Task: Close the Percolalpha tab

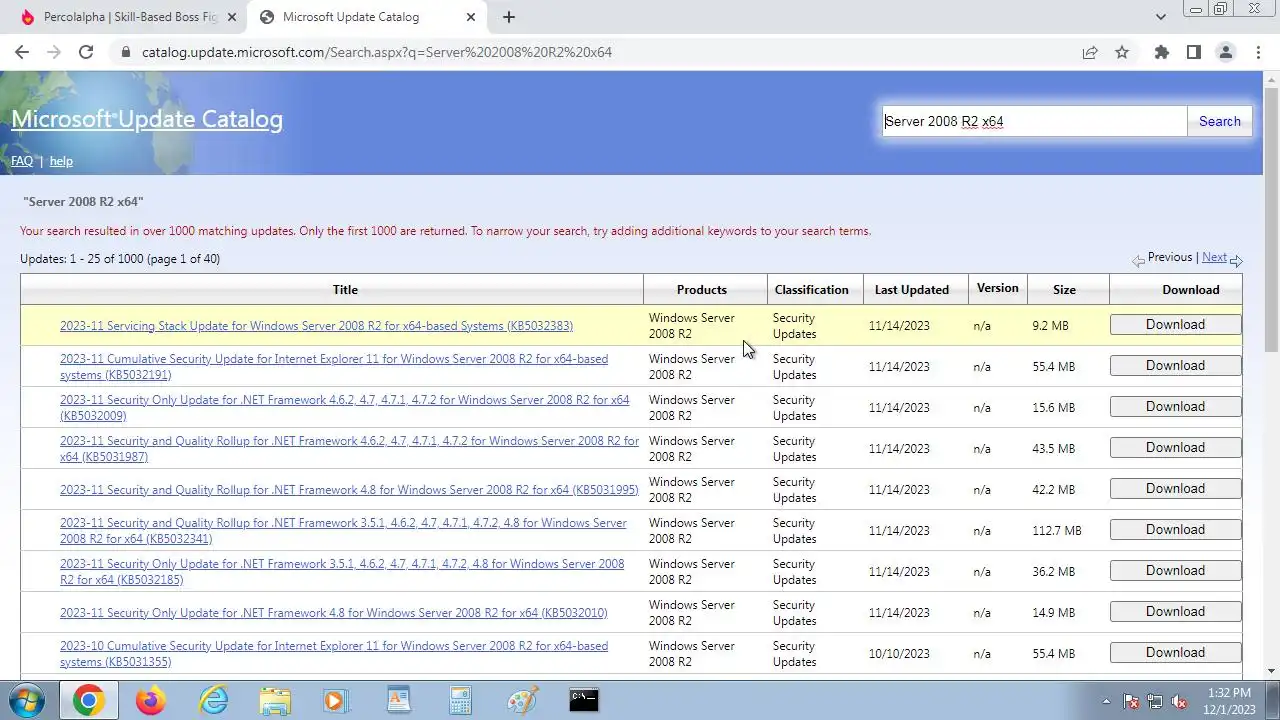Action: tap(232, 17)
